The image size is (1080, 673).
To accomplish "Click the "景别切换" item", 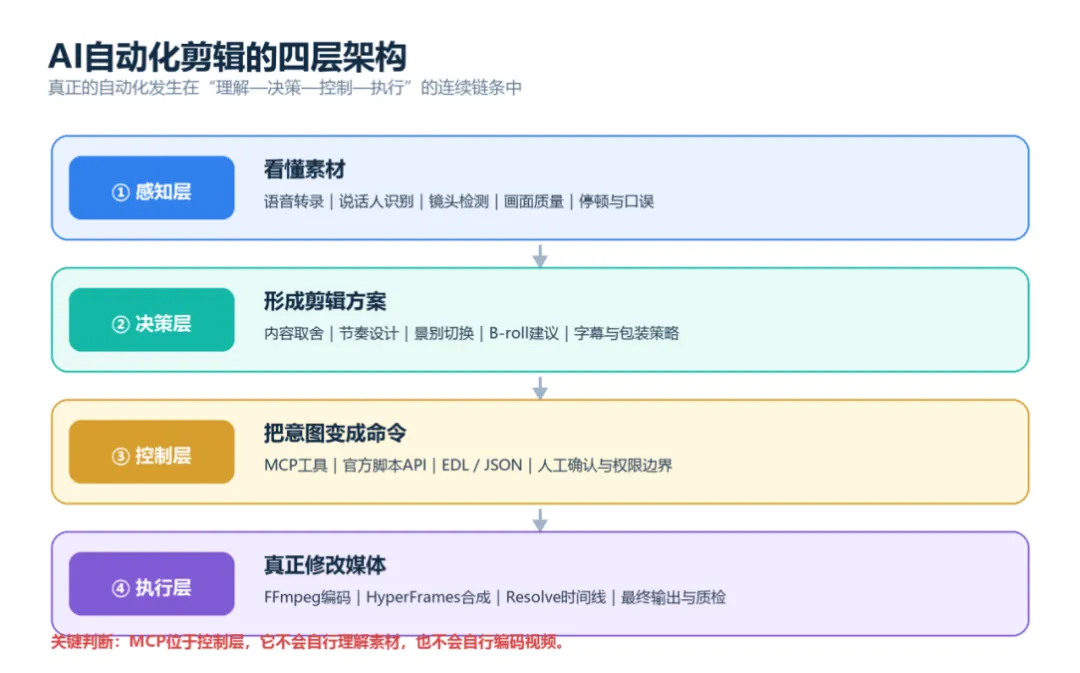I will [x=444, y=333].
